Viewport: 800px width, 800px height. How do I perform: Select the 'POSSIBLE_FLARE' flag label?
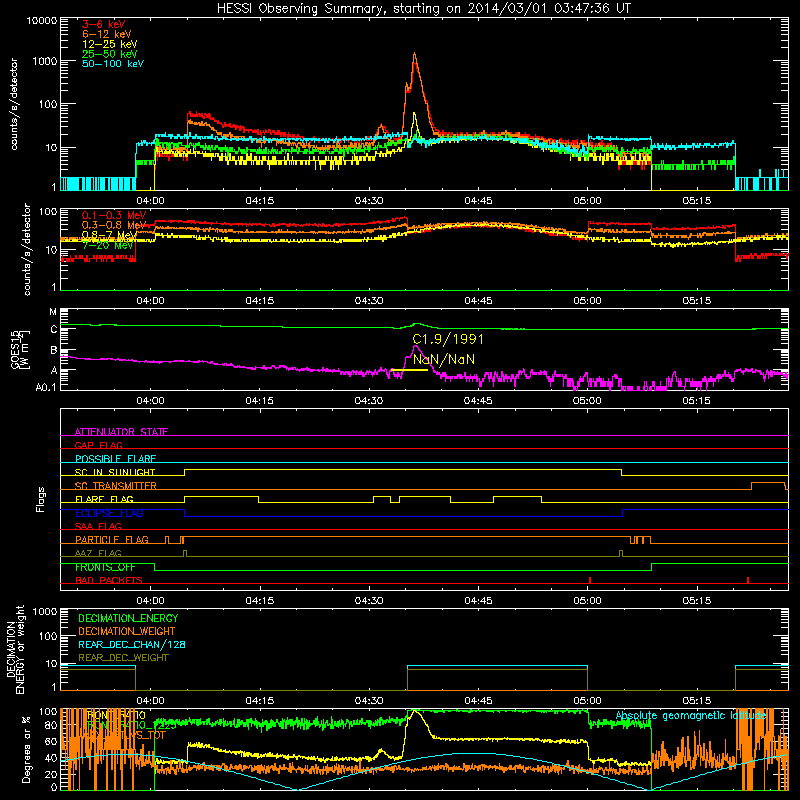pyautogui.click(x=115, y=459)
